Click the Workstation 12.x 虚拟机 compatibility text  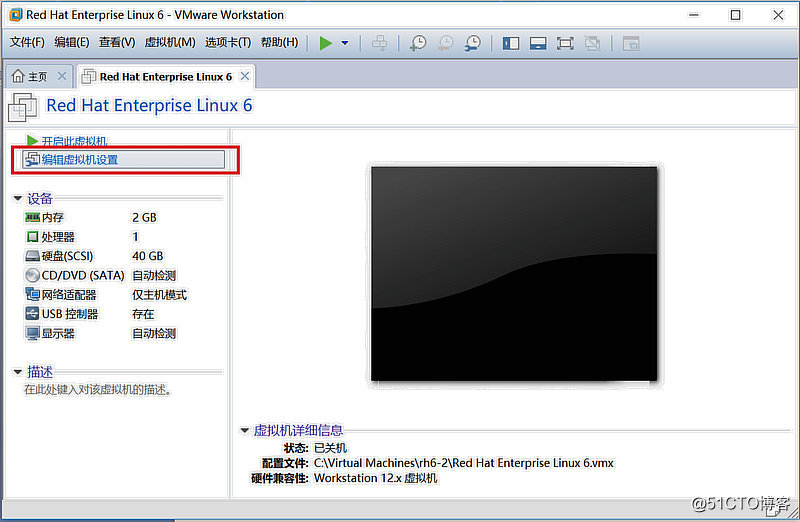click(376, 479)
